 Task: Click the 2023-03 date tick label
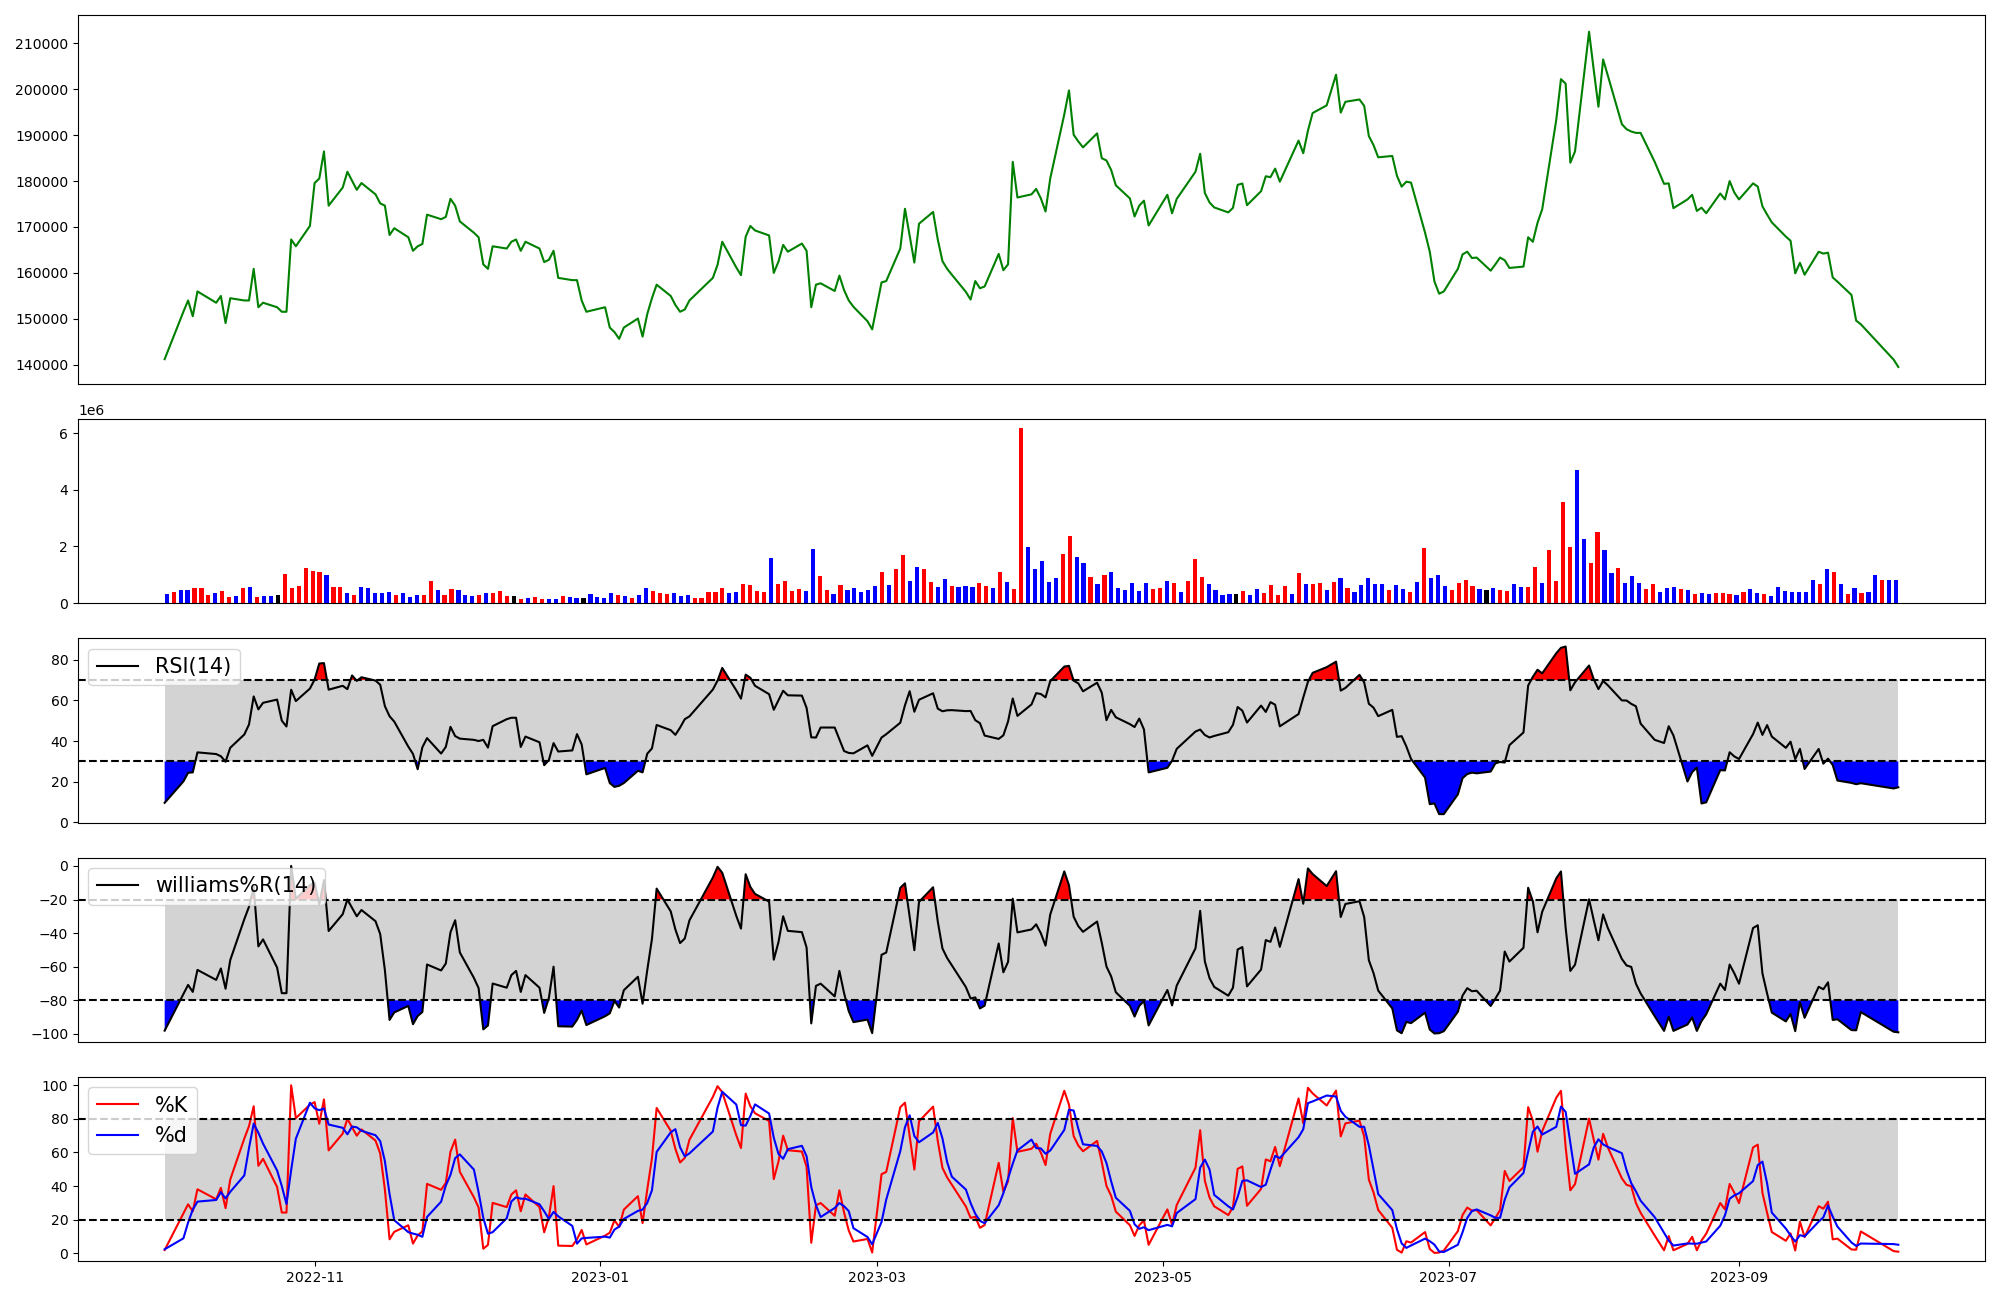(877, 1277)
